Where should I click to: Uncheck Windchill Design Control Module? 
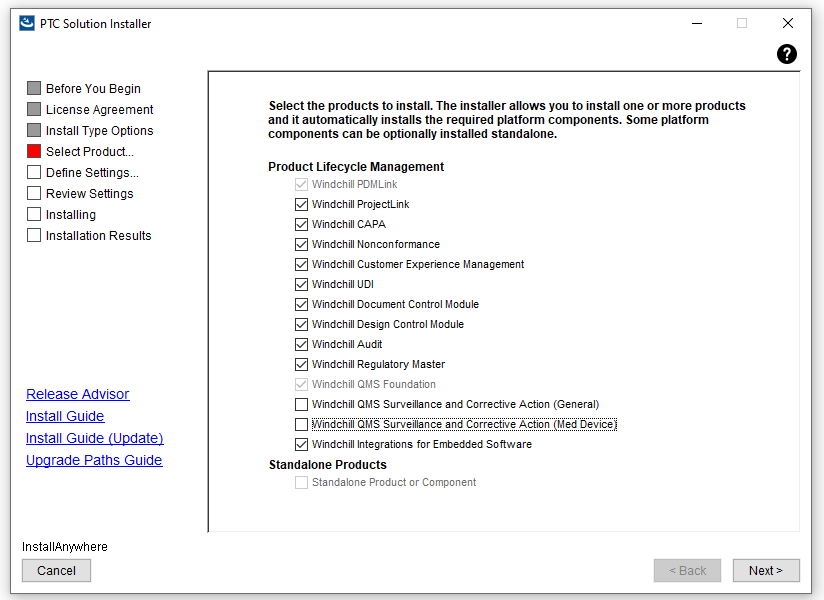(x=302, y=325)
